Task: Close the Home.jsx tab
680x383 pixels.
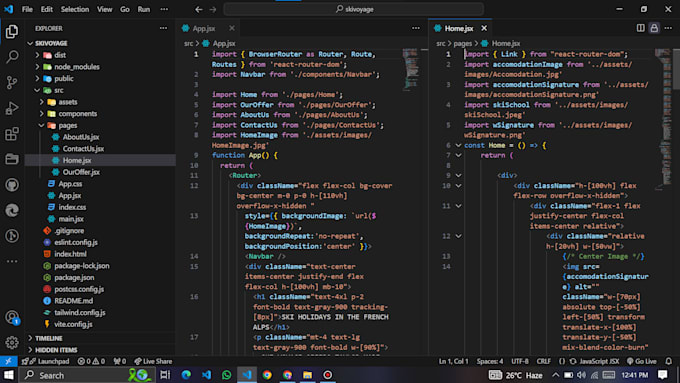Action: pyautogui.click(x=484, y=28)
